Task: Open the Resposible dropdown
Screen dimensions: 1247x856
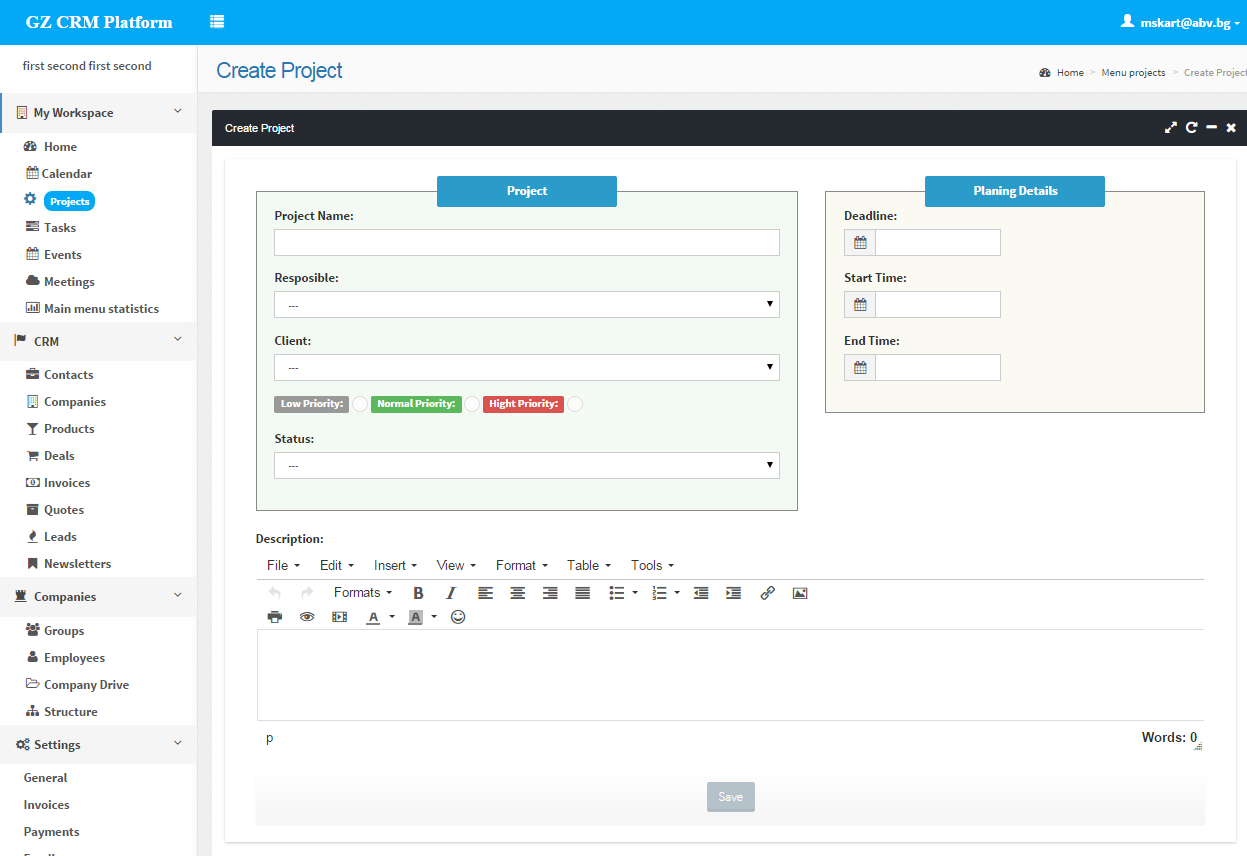Action: pyautogui.click(x=527, y=304)
